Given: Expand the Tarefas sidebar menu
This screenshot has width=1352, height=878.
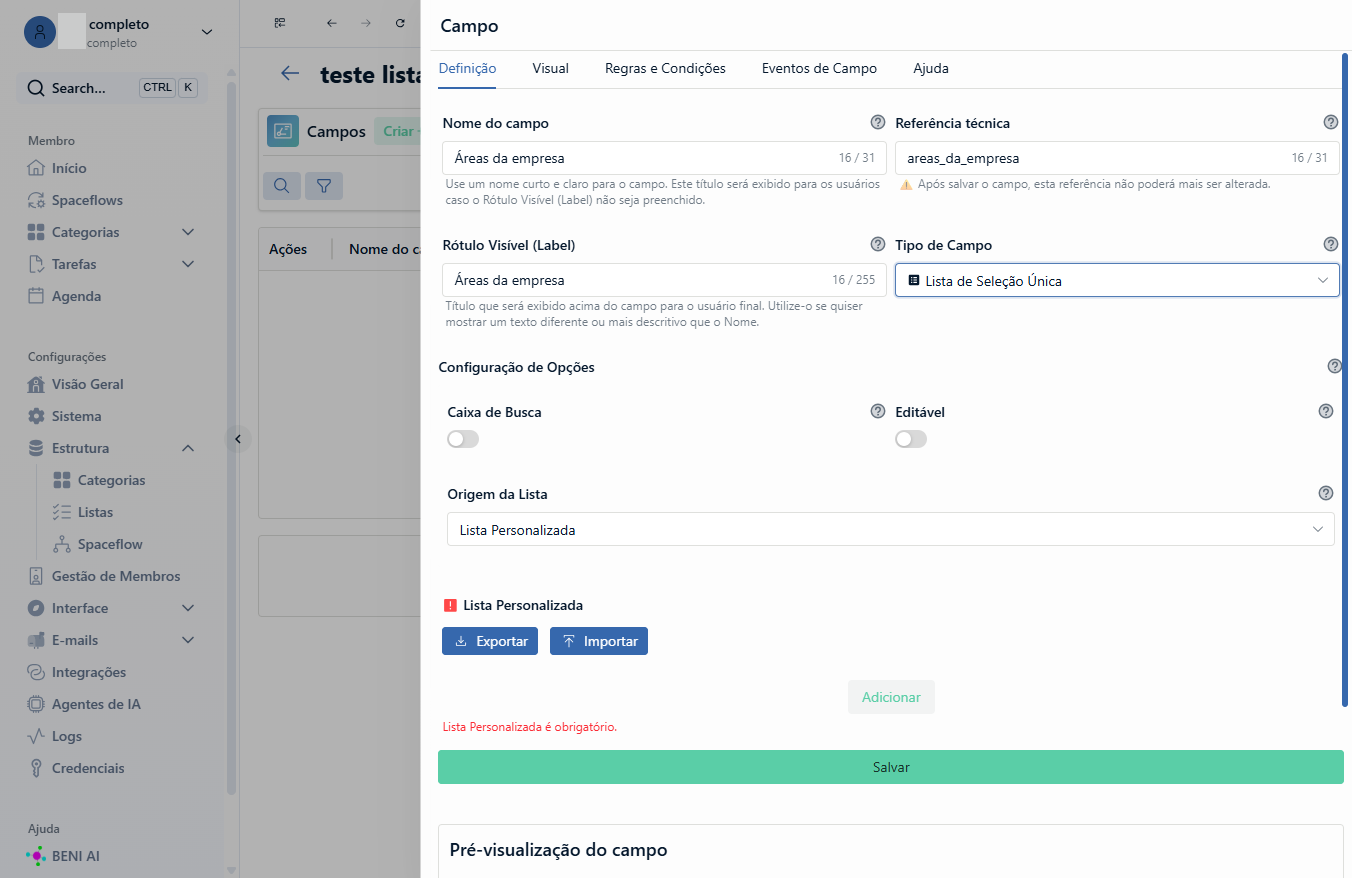Looking at the screenshot, I should (x=188, y=264).
